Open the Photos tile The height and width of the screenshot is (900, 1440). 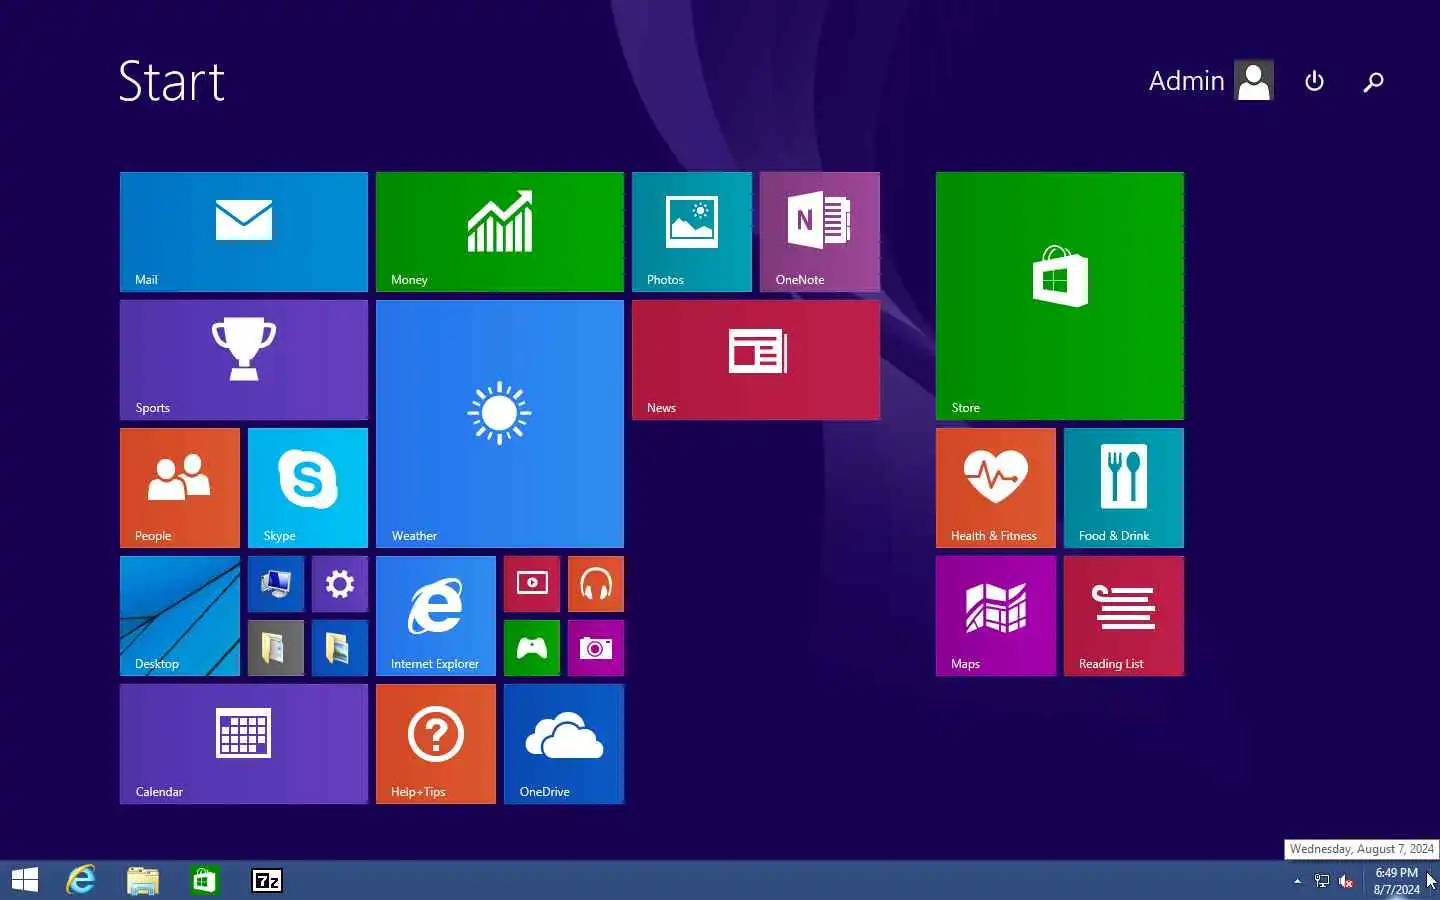[x=692, y=232]
